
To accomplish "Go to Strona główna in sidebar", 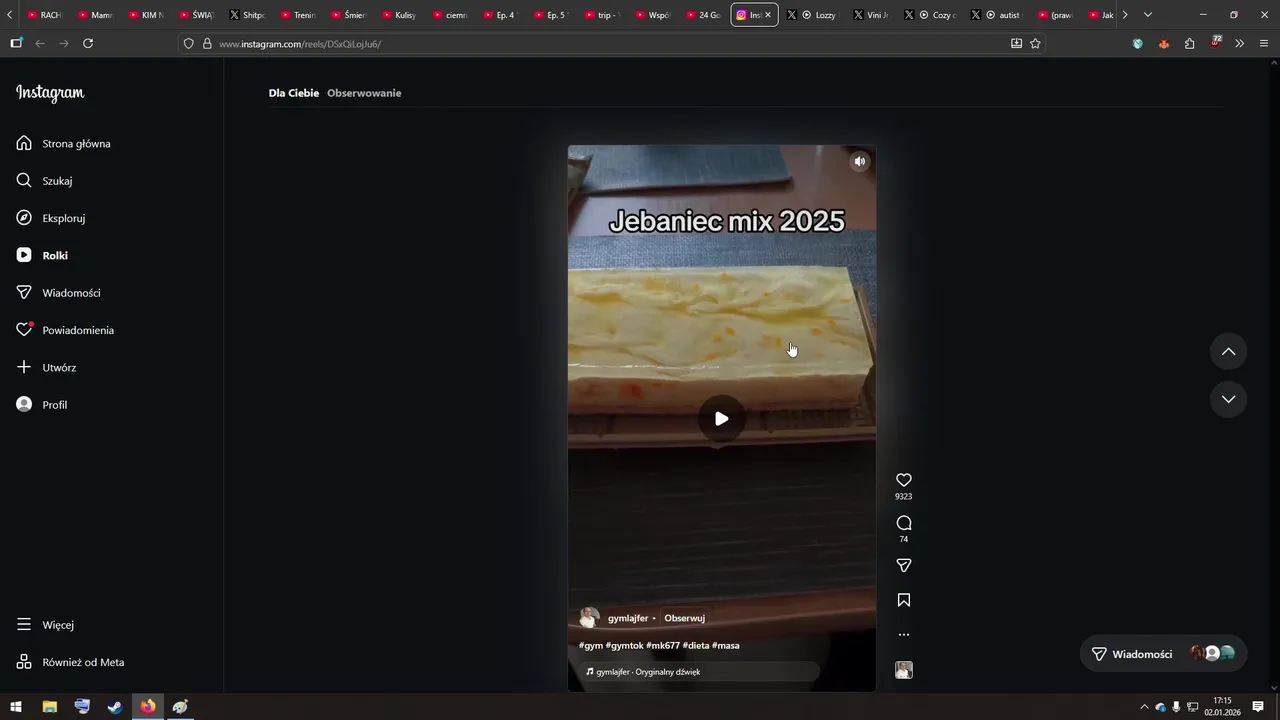I will coord(63,143).
